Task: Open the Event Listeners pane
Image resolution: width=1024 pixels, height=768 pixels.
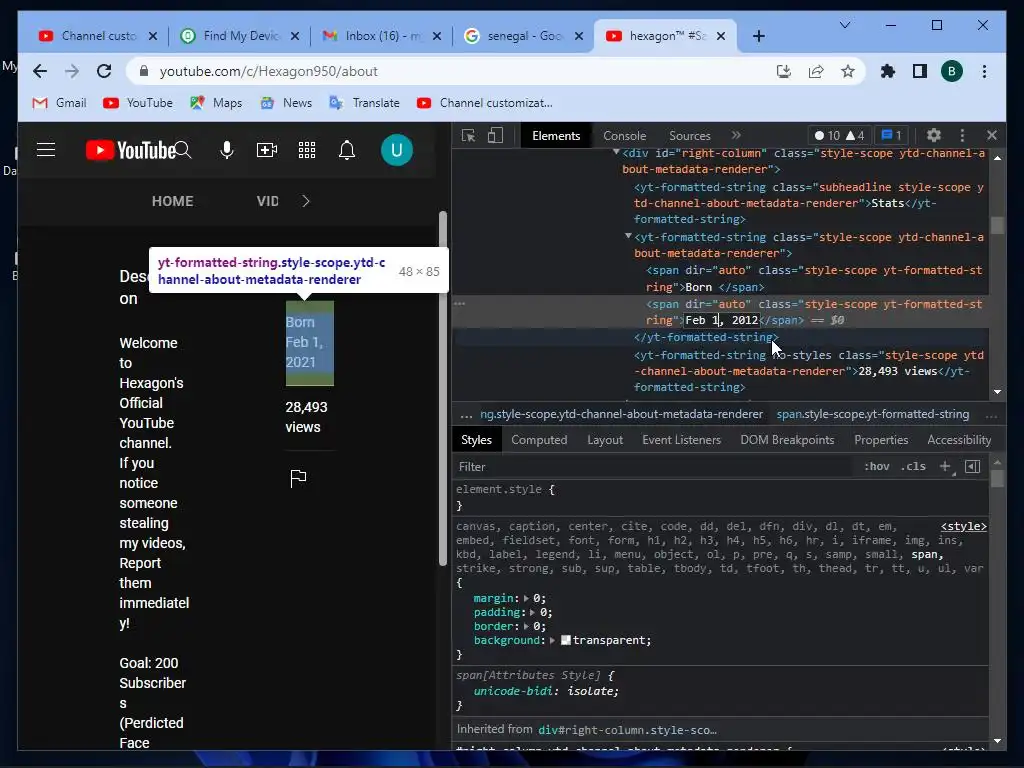Action: tap(681, 440)
